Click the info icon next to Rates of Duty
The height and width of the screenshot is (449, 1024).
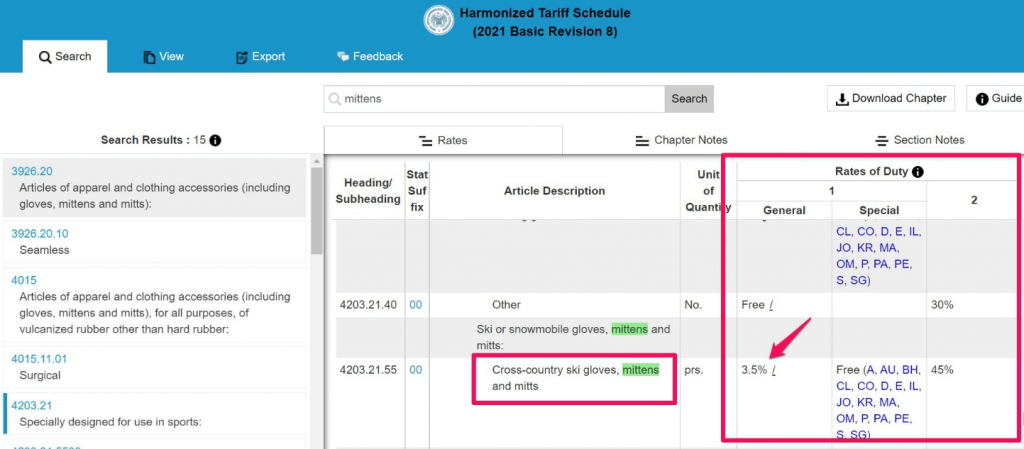click(x=918, y=172)
